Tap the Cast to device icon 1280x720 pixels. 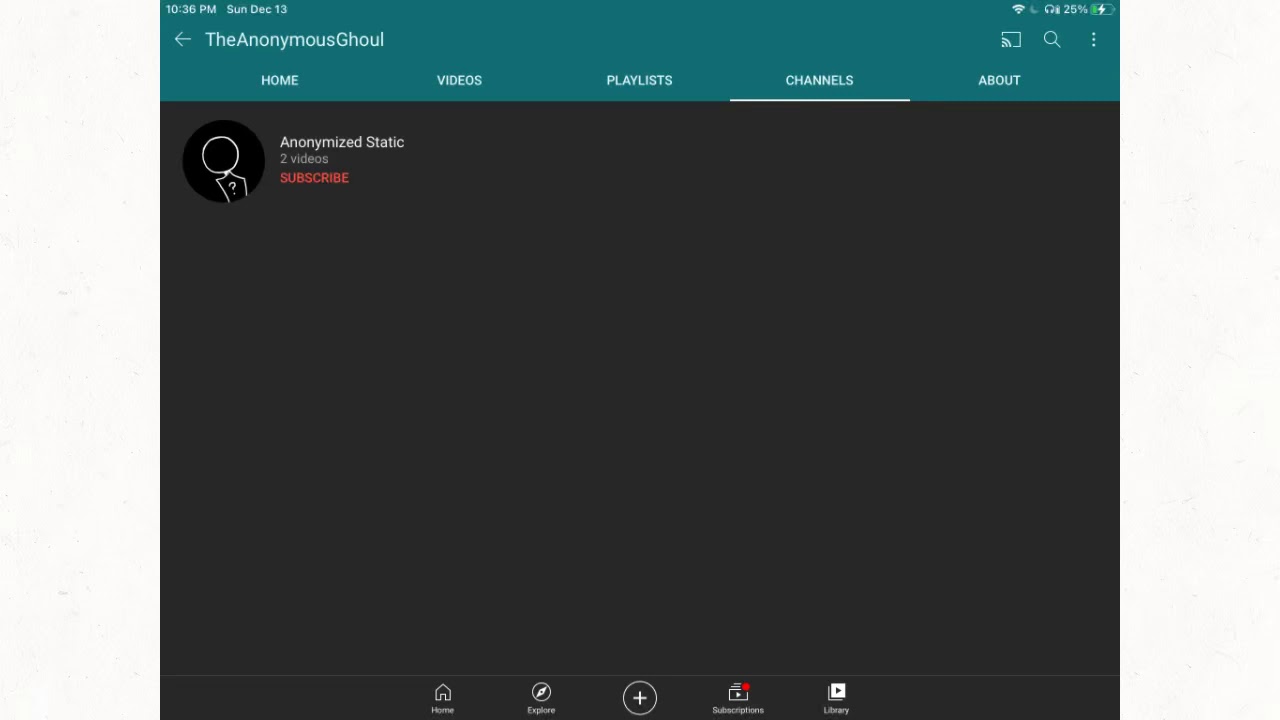click(x=1011, y=40)
